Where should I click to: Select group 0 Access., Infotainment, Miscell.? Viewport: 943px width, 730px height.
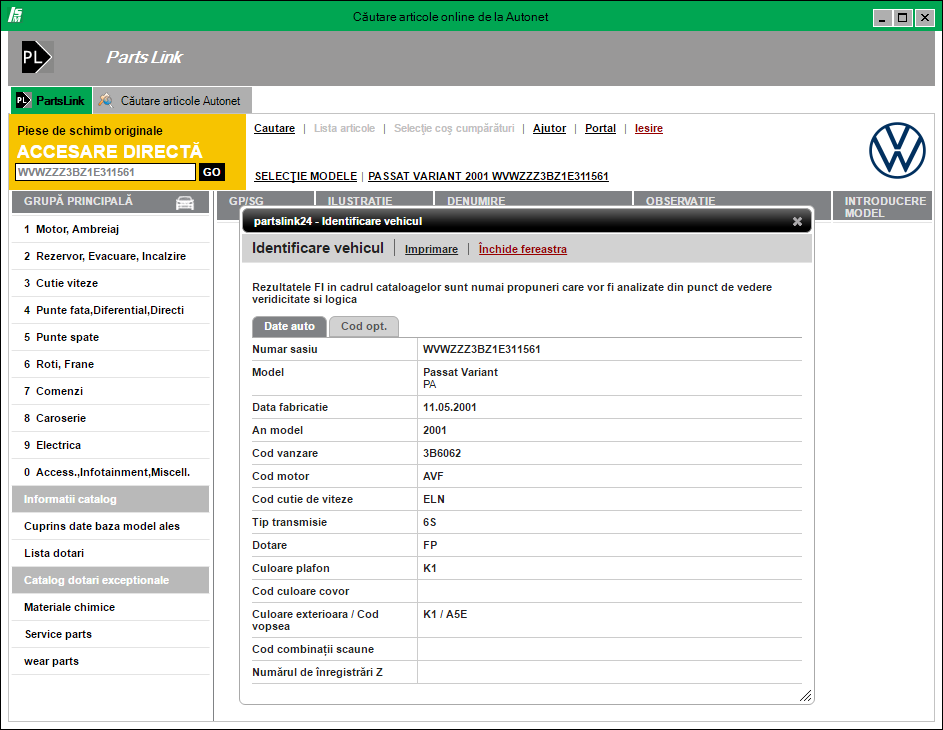(111, 473)
